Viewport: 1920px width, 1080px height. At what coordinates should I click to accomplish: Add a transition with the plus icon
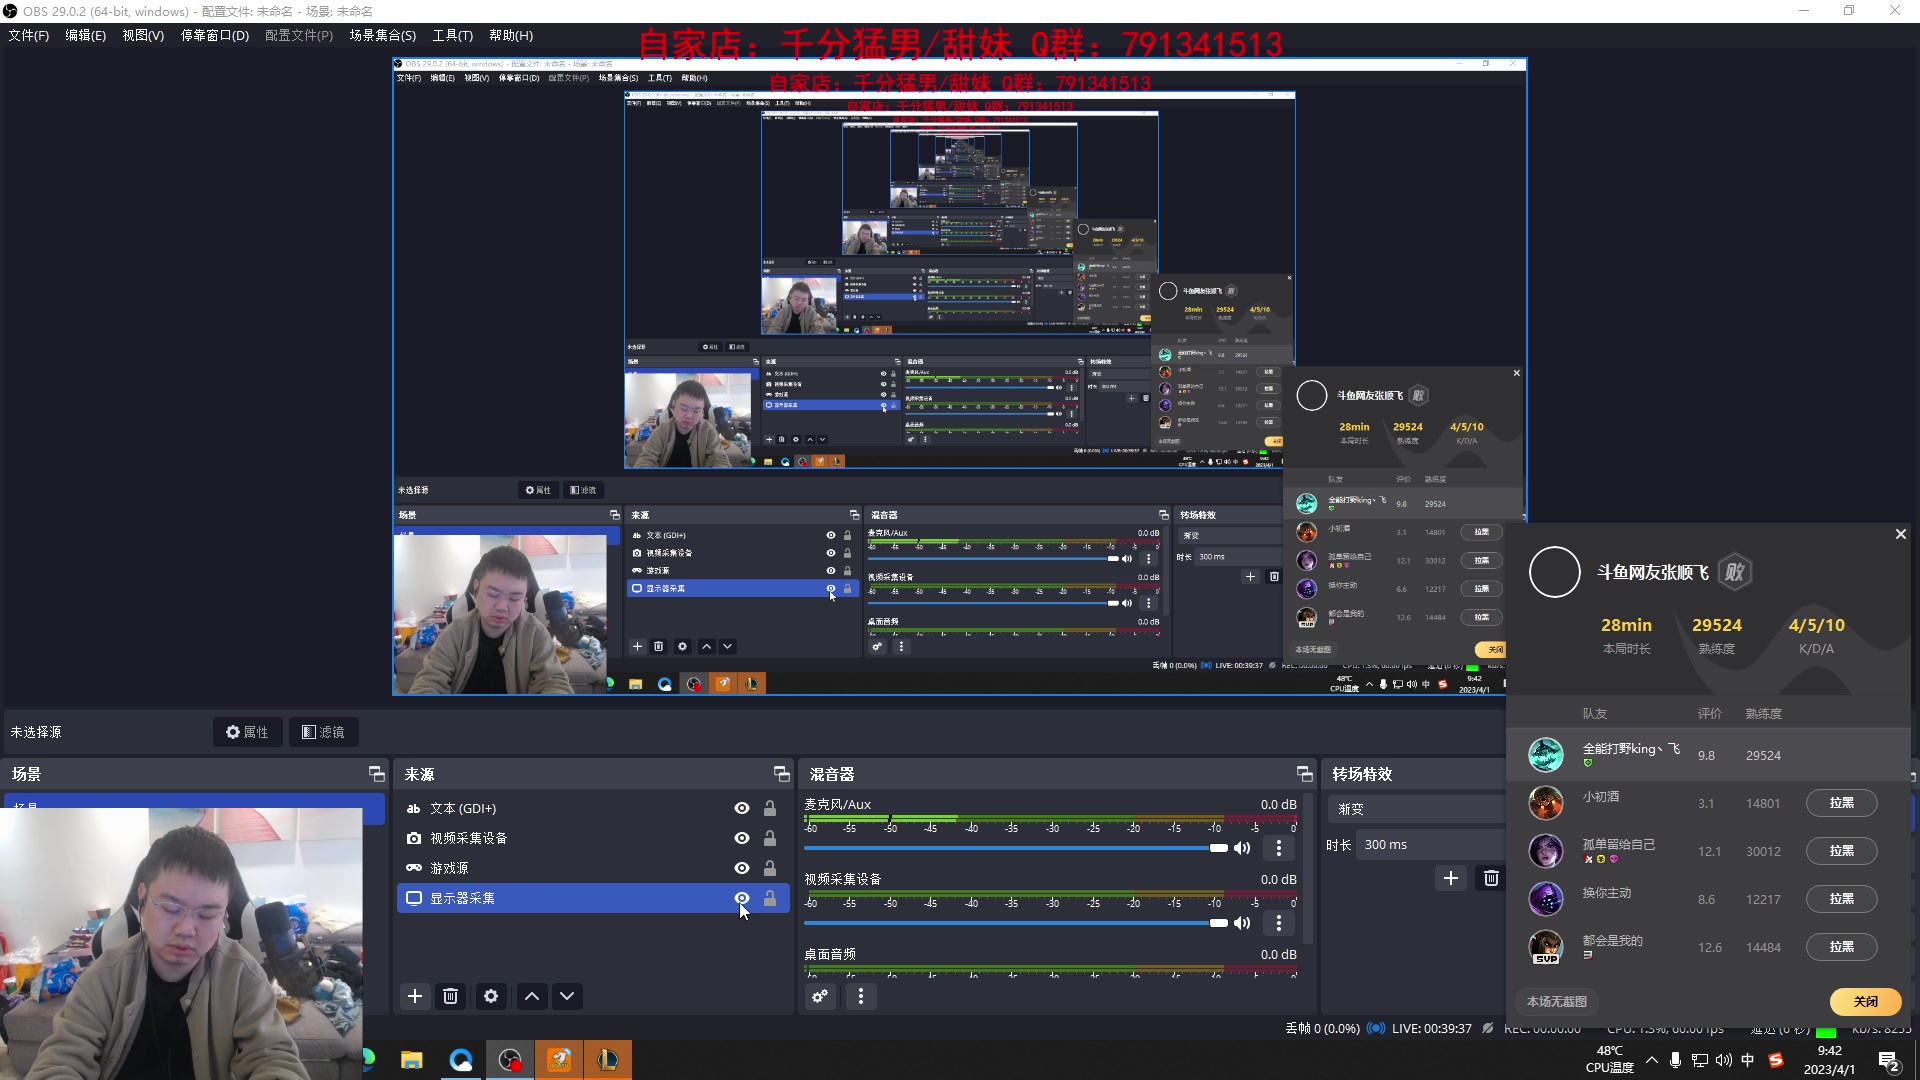1451,878
